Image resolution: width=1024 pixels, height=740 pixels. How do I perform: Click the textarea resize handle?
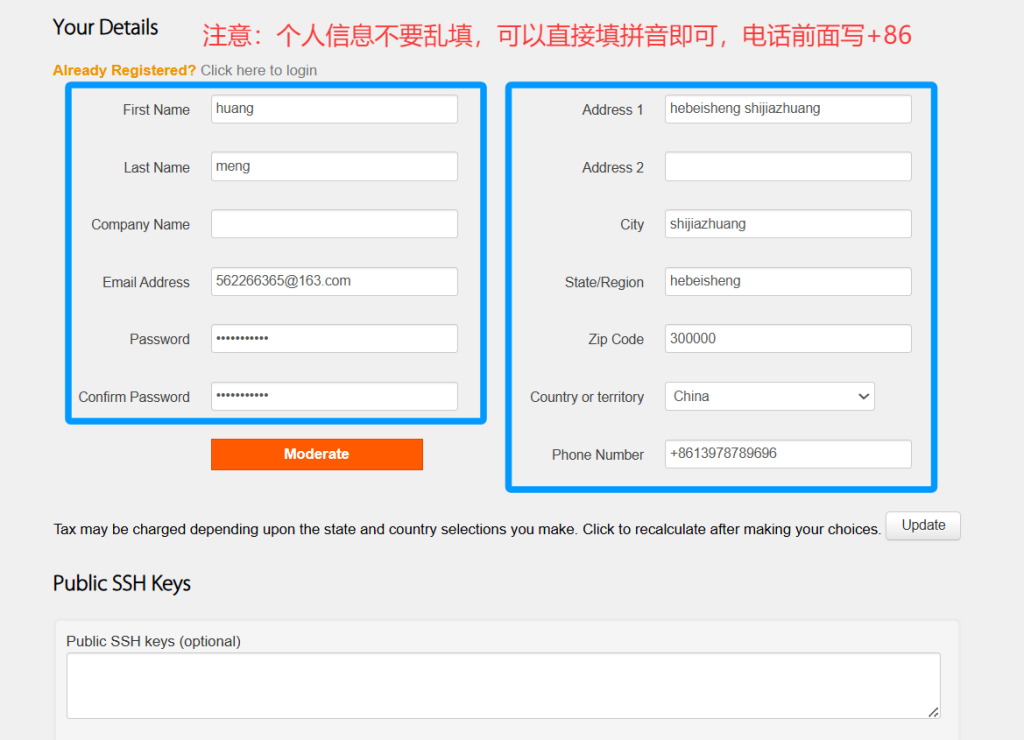pyautogui.click(x=934, y=712)
